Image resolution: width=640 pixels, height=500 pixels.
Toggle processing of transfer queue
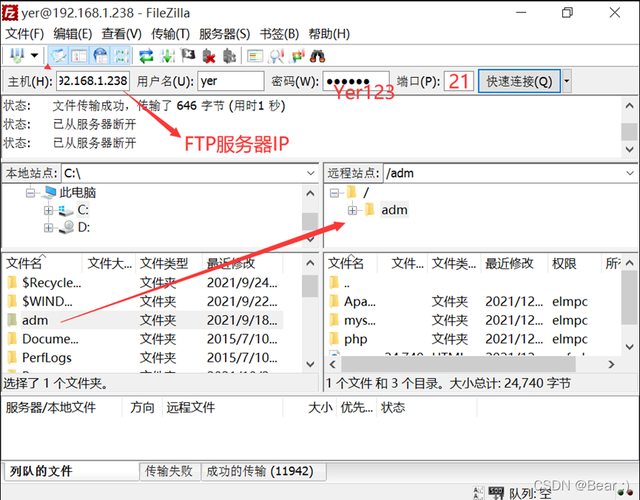click(x=167, y=56)
